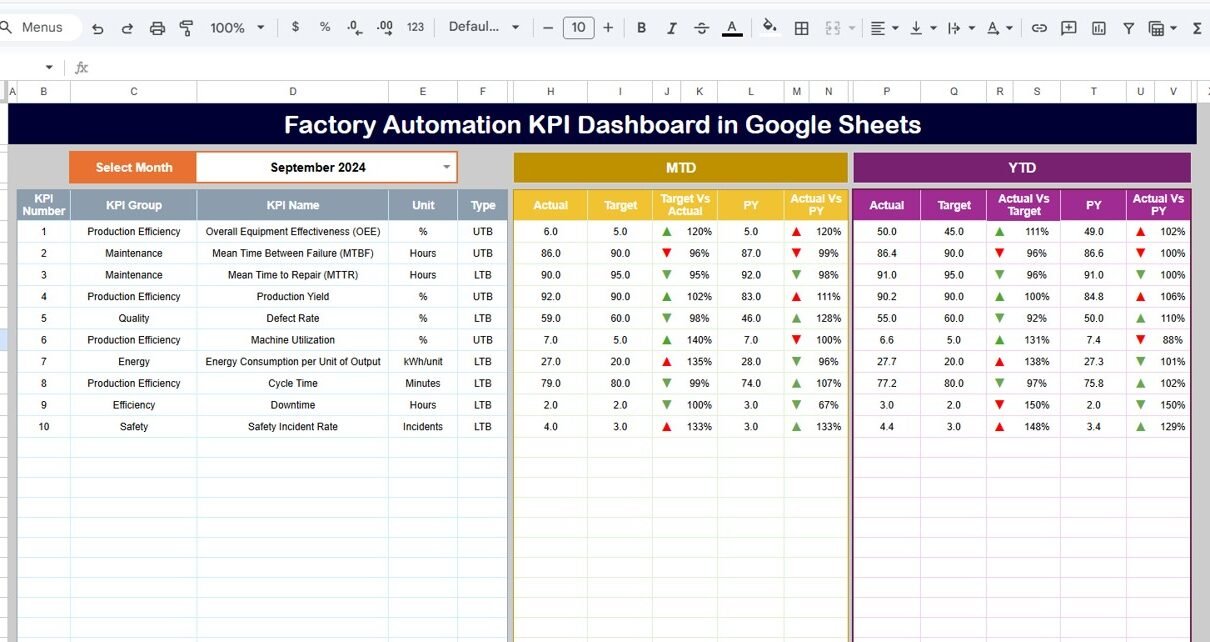Open the fill color paint bucket
This screenshot has height=642, width=1210.
tap(769, 28)
